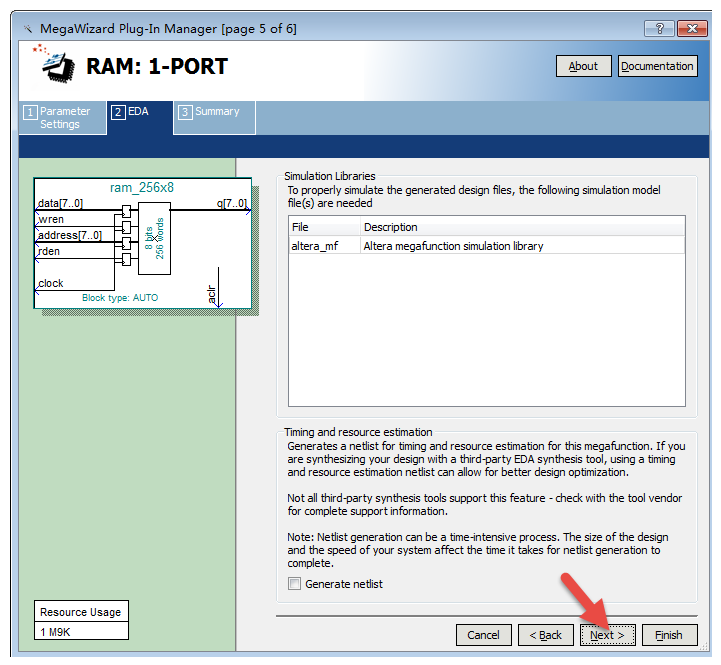Click the help question mark button

[659, 29]
